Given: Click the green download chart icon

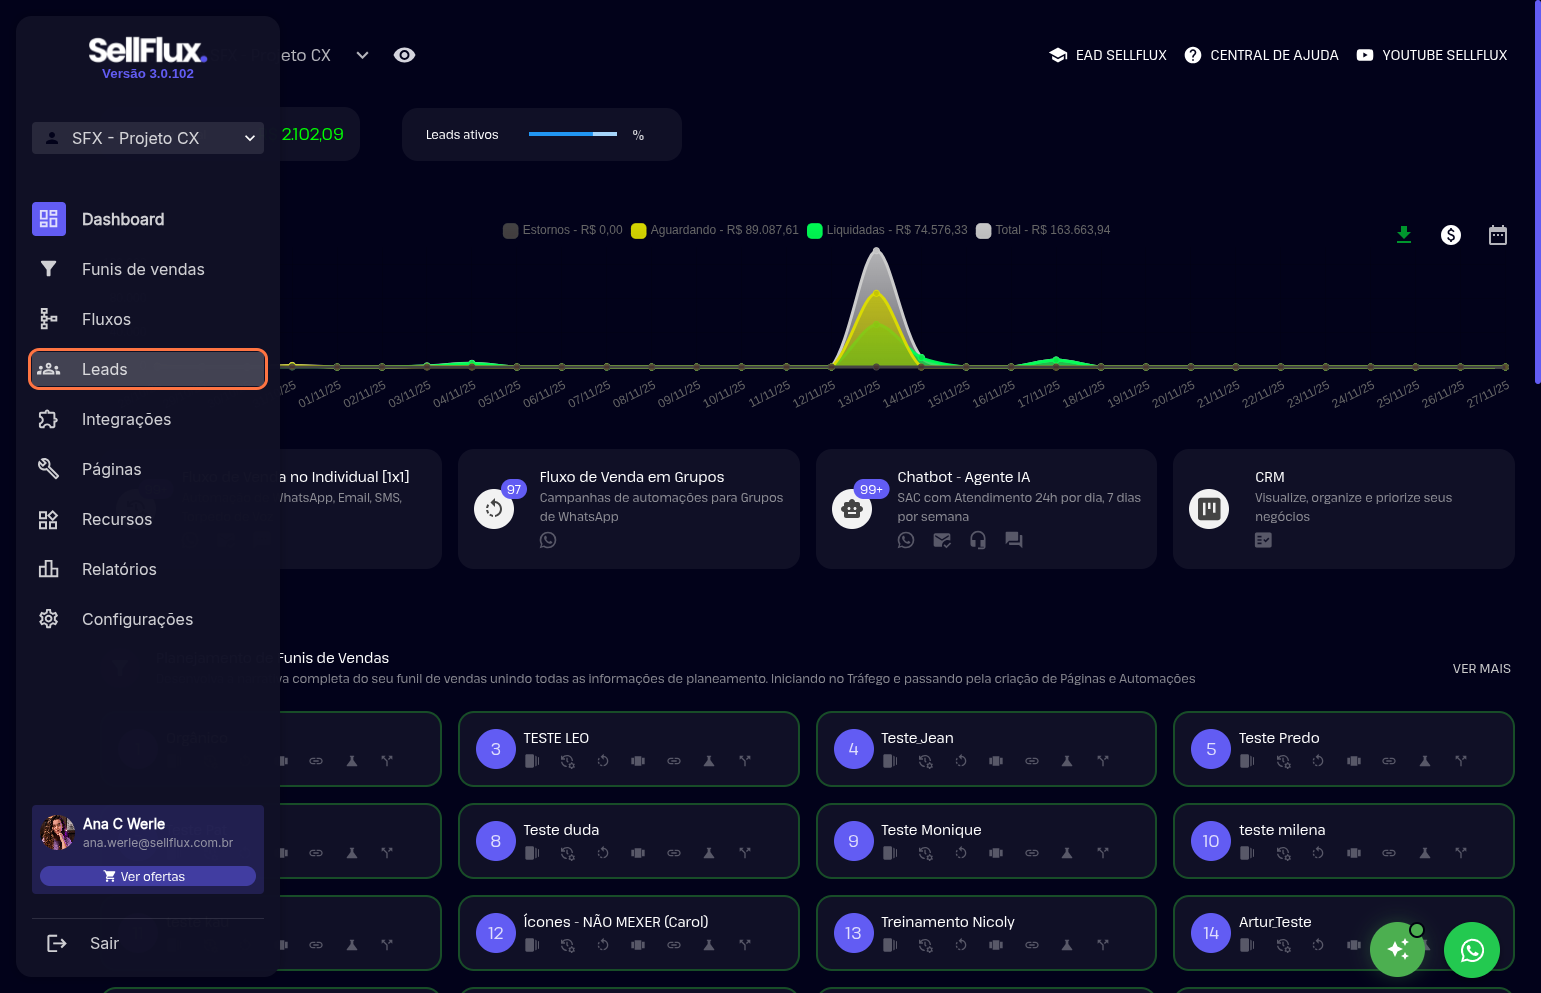Looking at the screenshot, I should pyautogui.click(x=1404, y=235).
